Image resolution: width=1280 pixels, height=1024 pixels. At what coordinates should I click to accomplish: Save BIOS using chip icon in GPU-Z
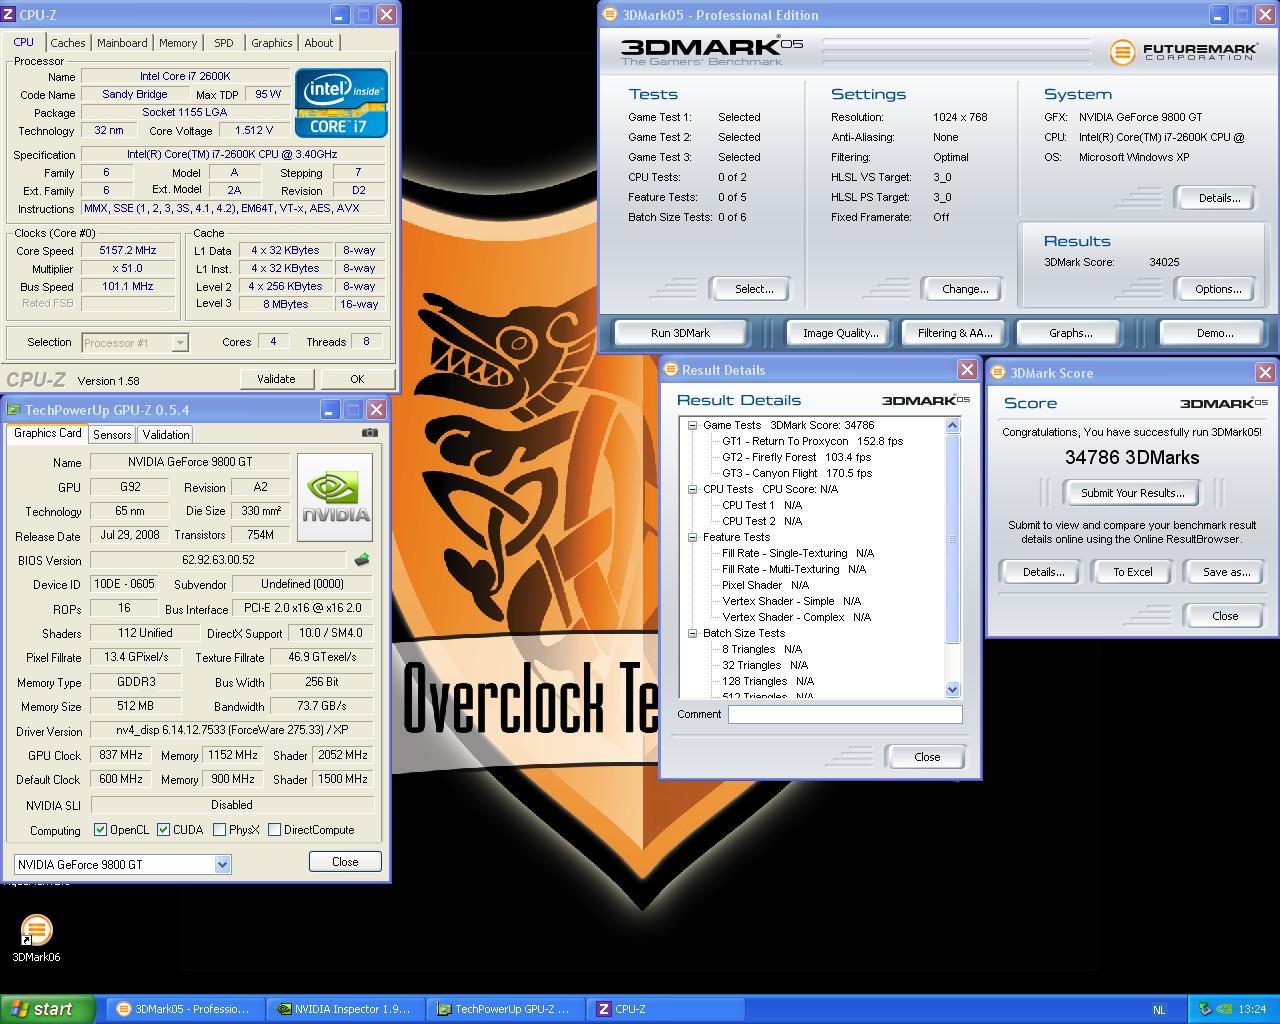pos(362,560)
